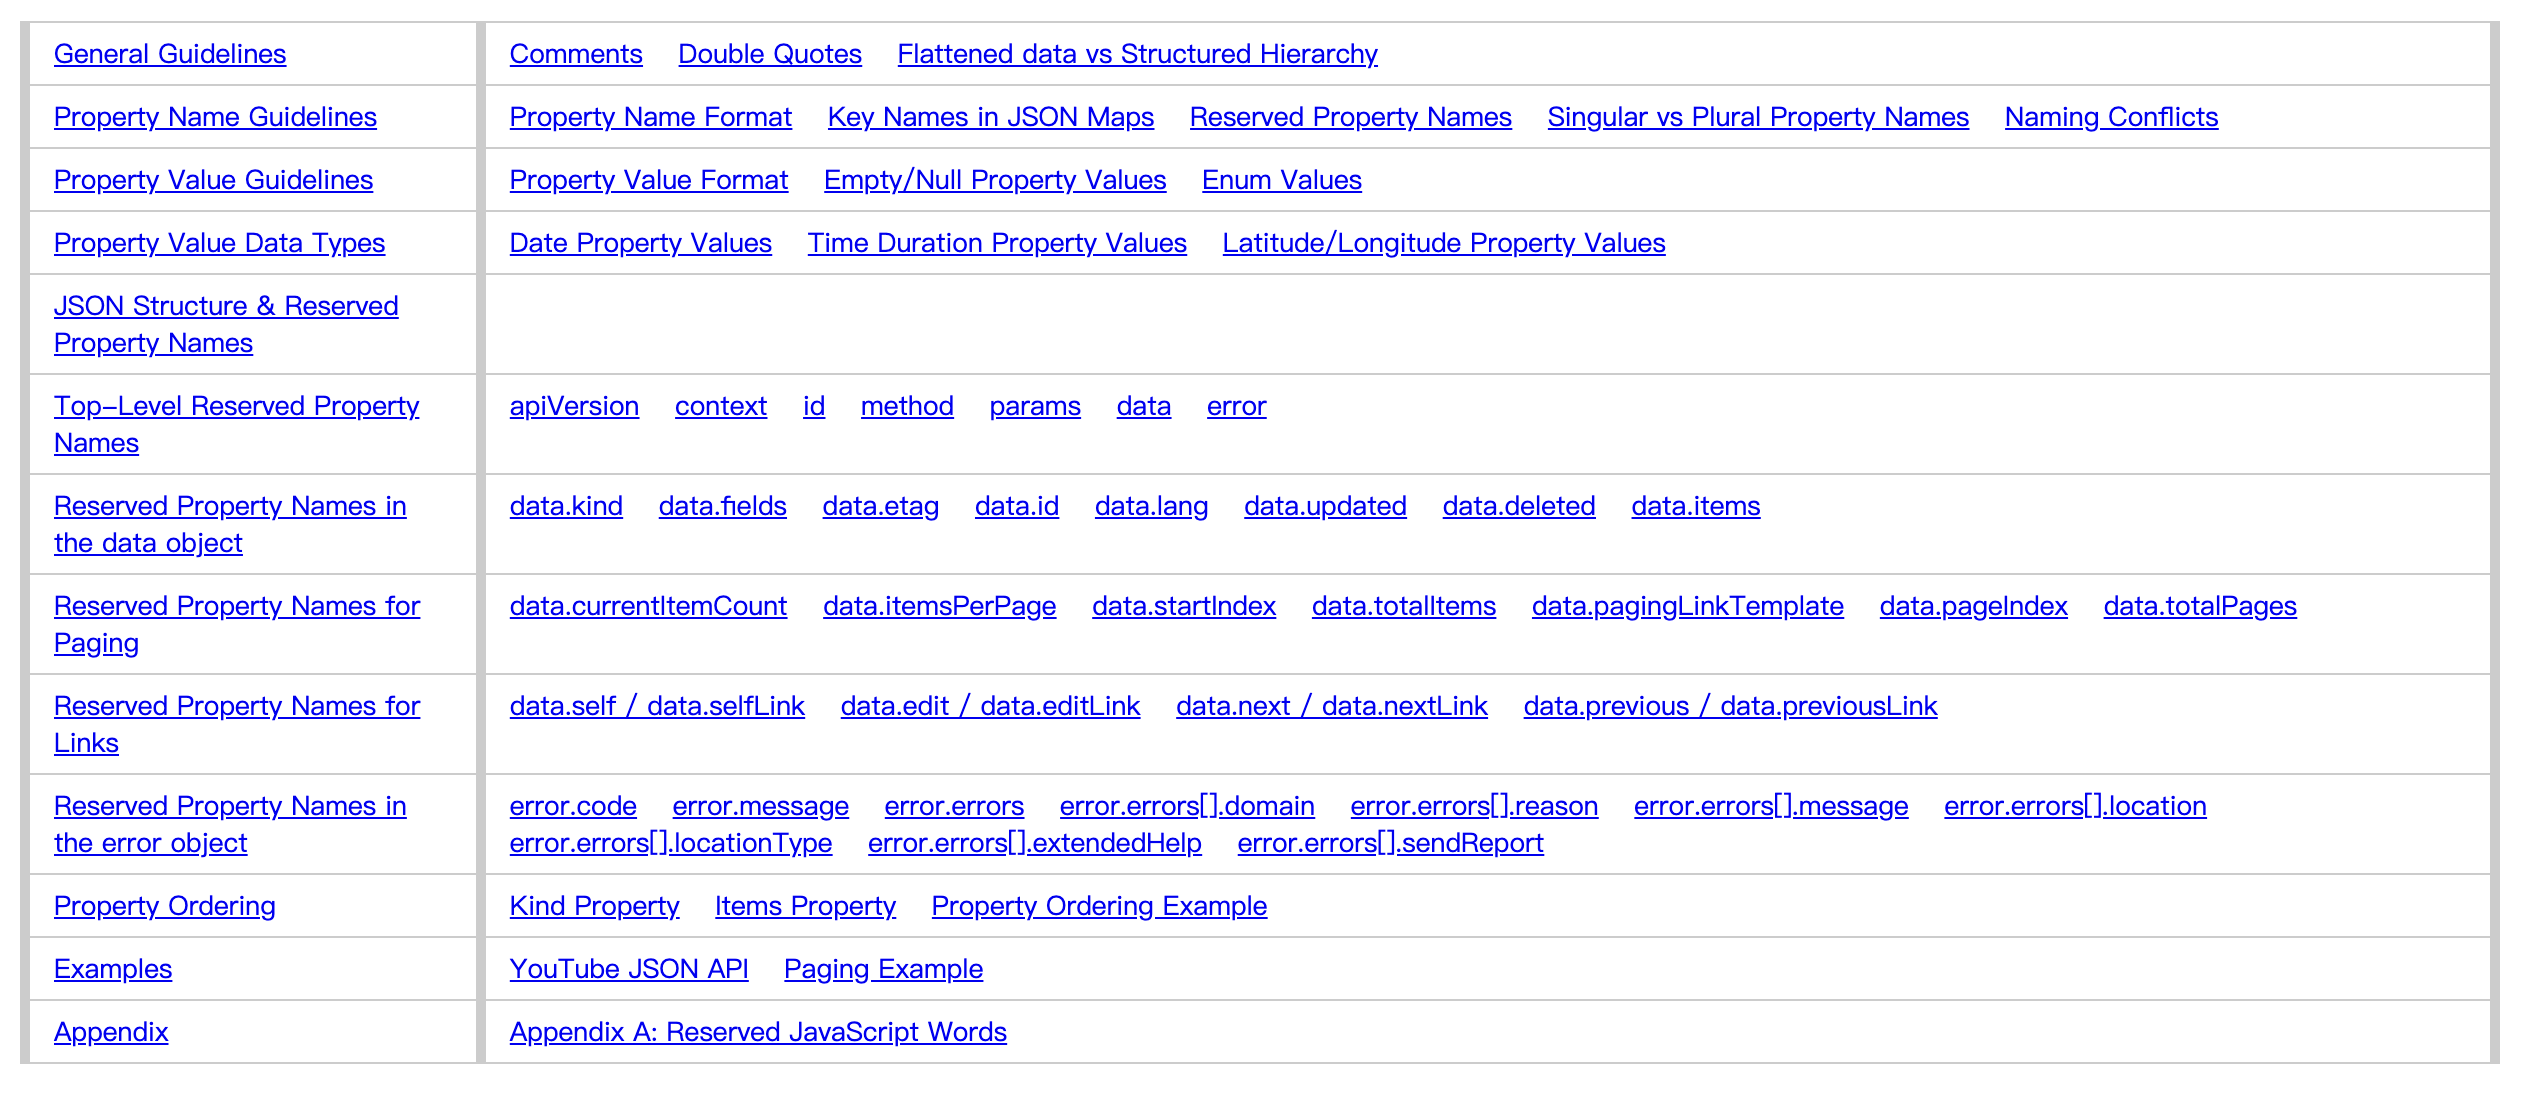2534x1096 pixels.
Task: Open Key Names in JSON Maps
Action: (990, 117)
